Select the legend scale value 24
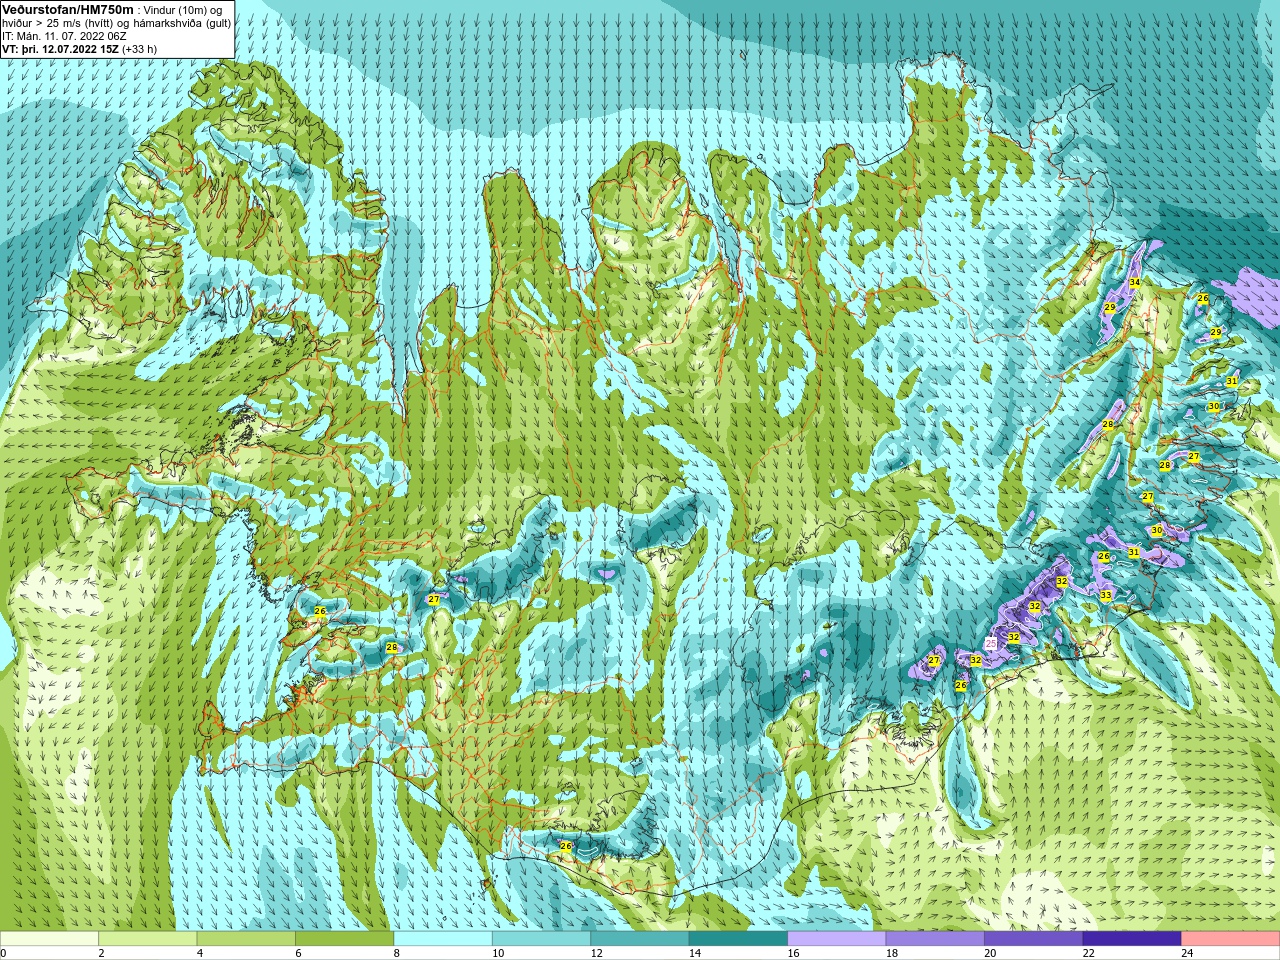Viewport: 1280px width, 960px height. (1187, 953)
